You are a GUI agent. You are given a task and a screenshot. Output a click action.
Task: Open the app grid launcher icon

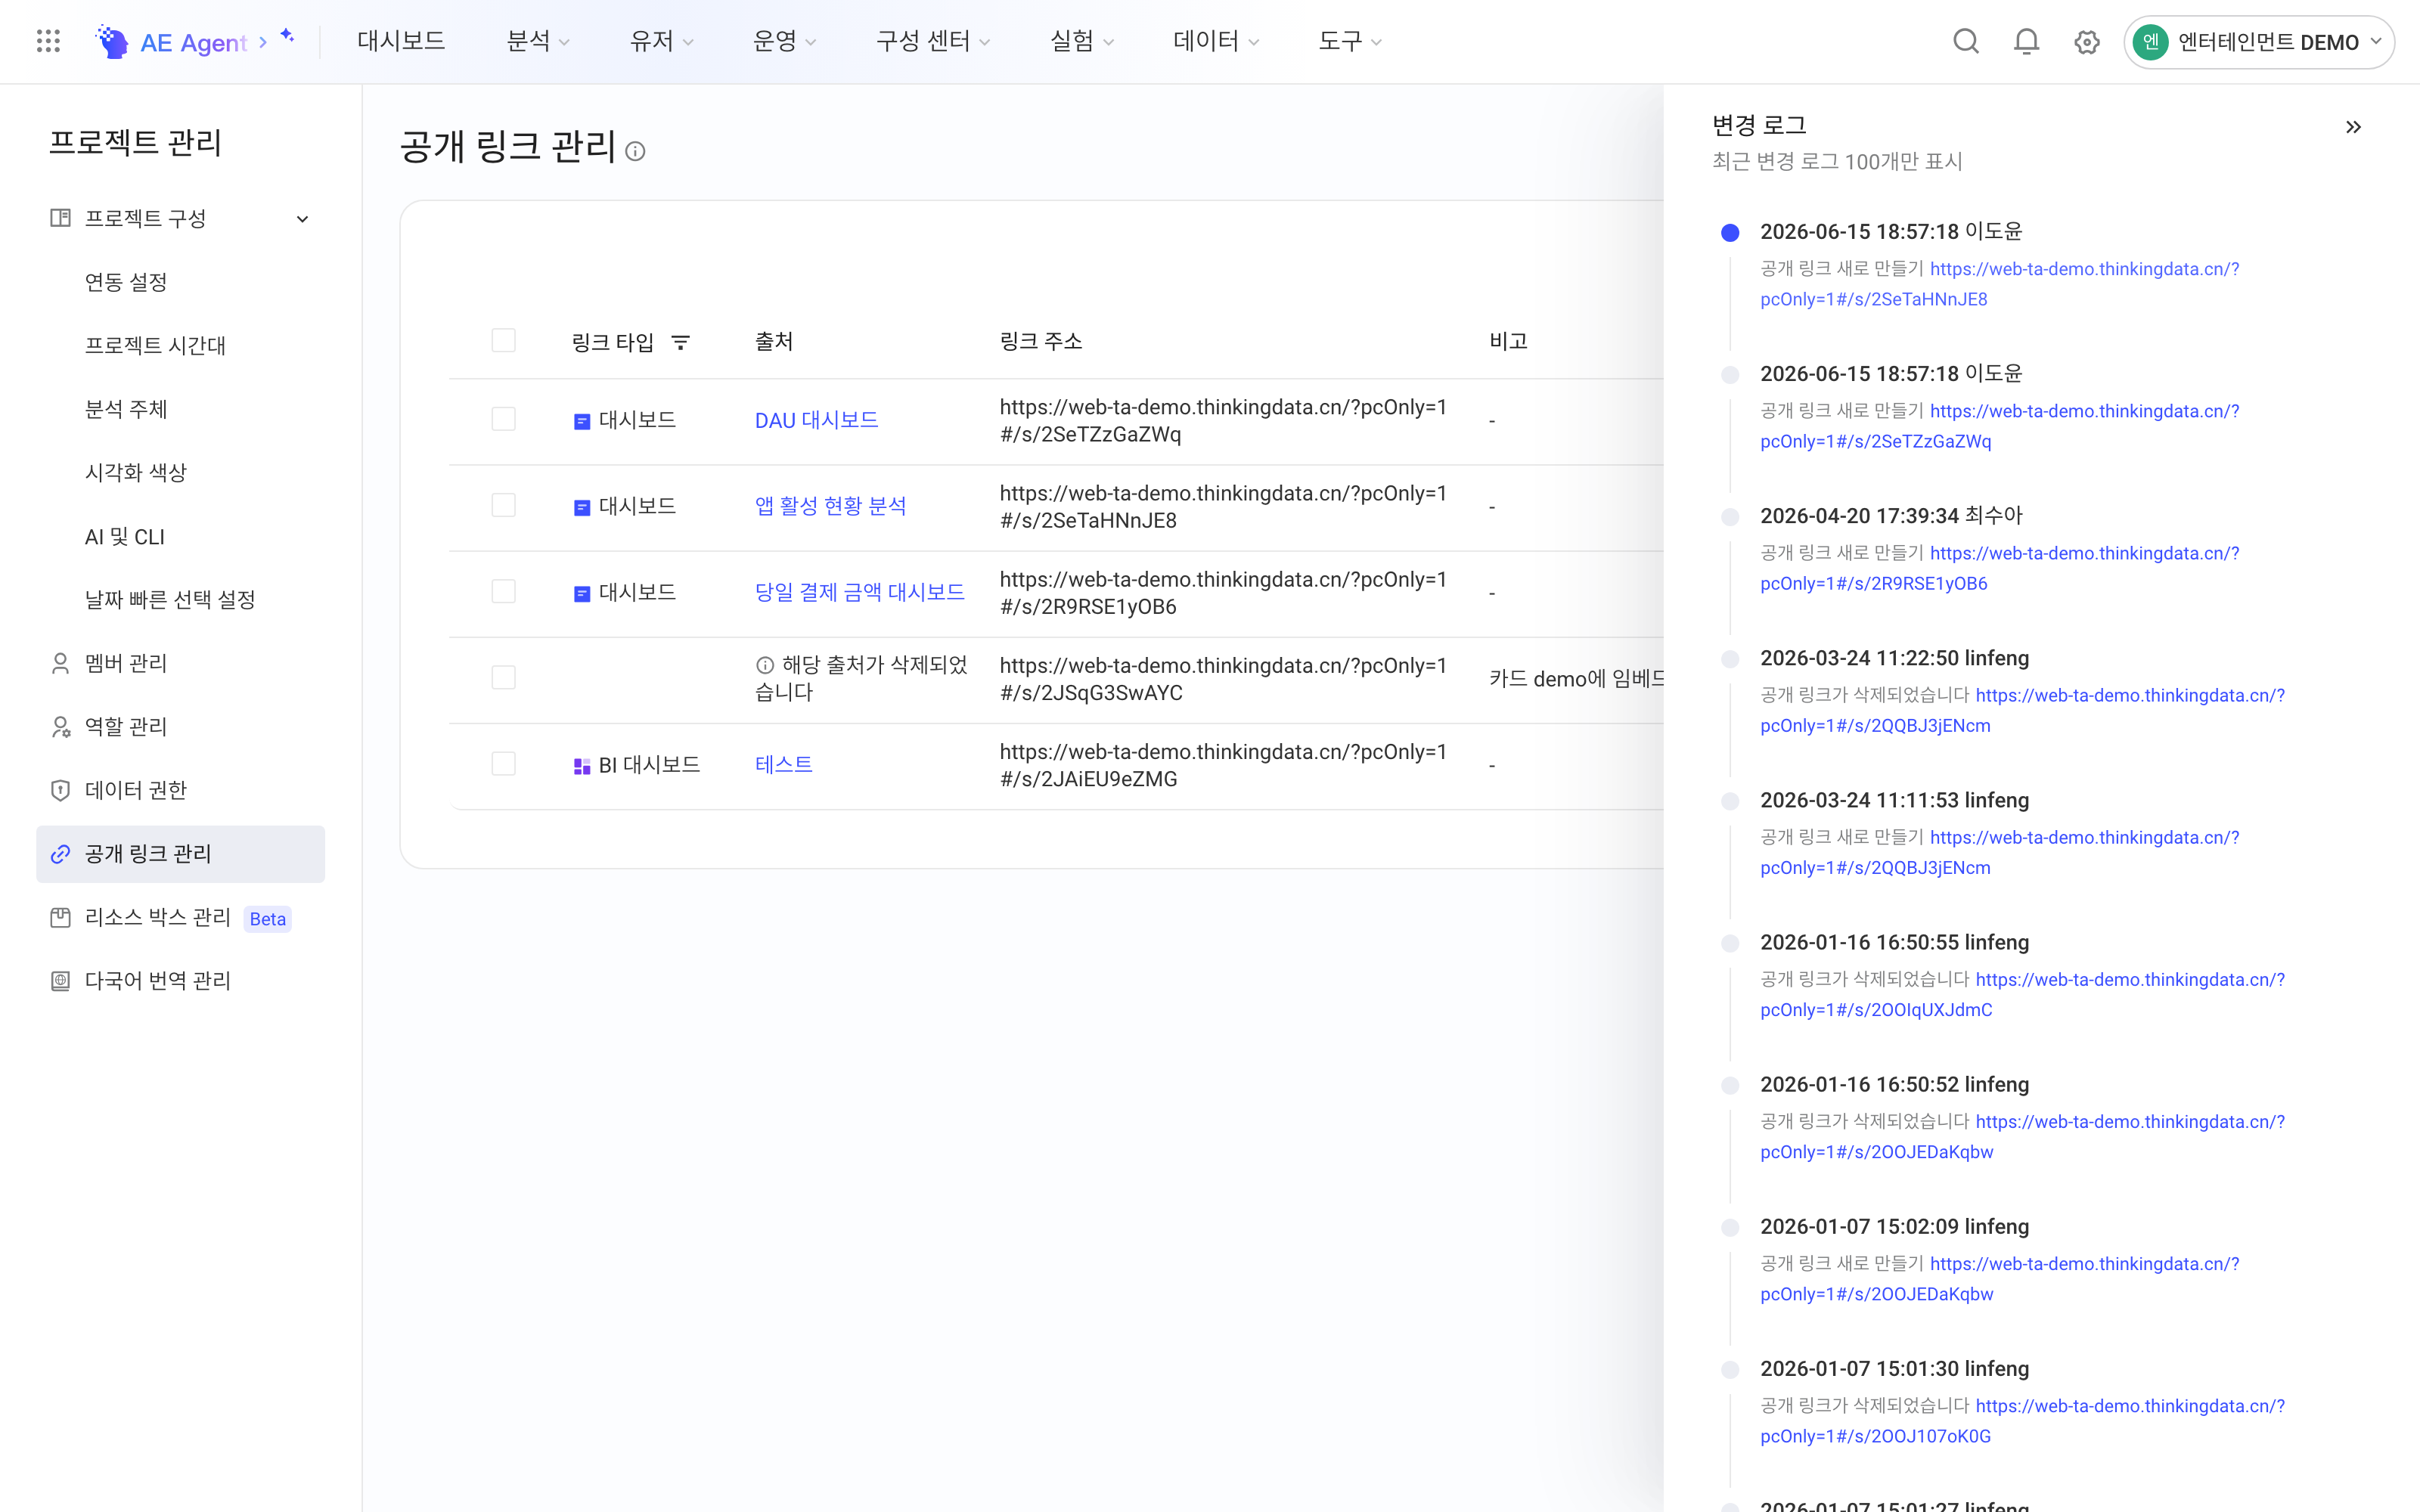coord(48,41)
